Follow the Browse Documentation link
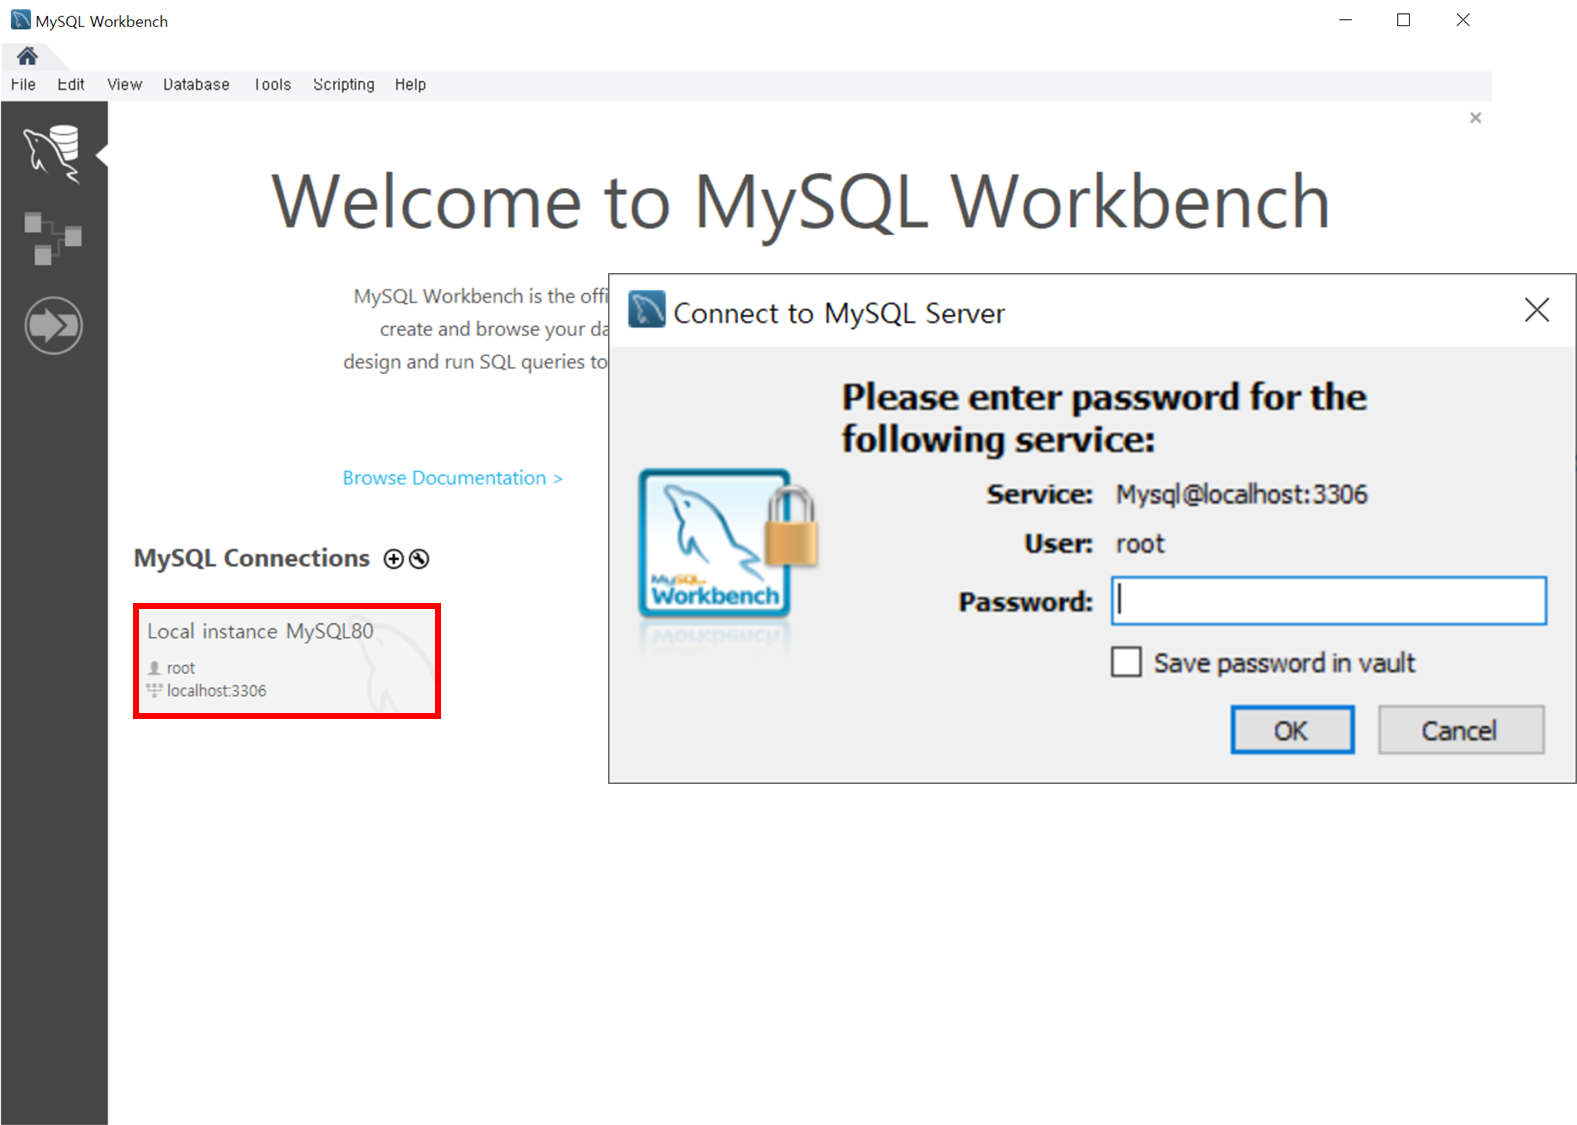This screenshot has height=1125, width=1577. point(452,478)
